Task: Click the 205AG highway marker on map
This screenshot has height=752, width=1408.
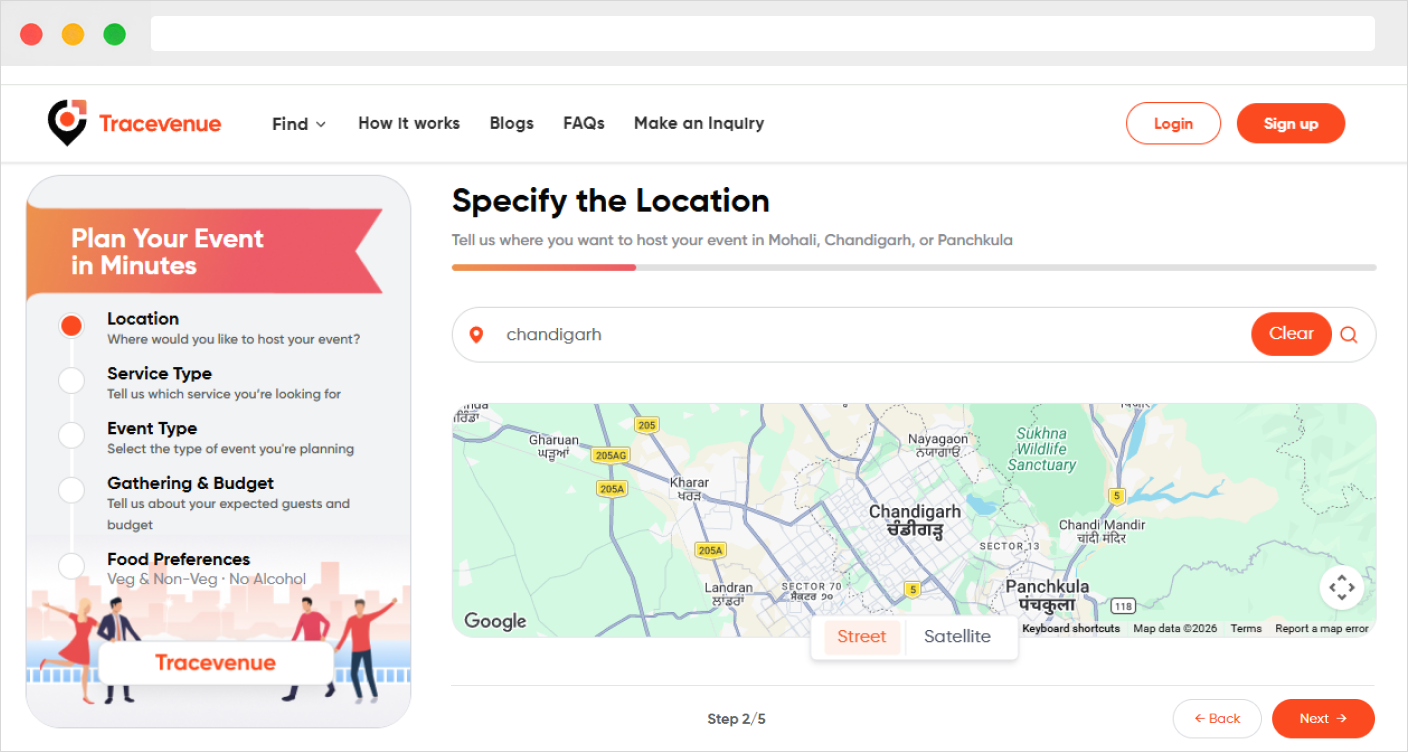Action: click(610, 455)
